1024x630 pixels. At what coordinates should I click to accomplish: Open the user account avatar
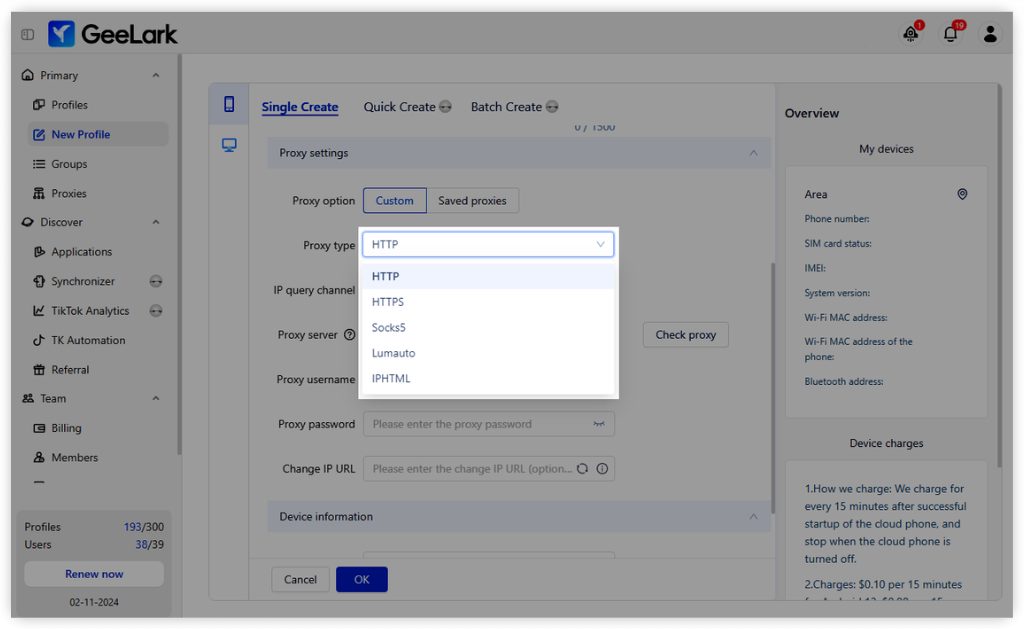(990, 34)
